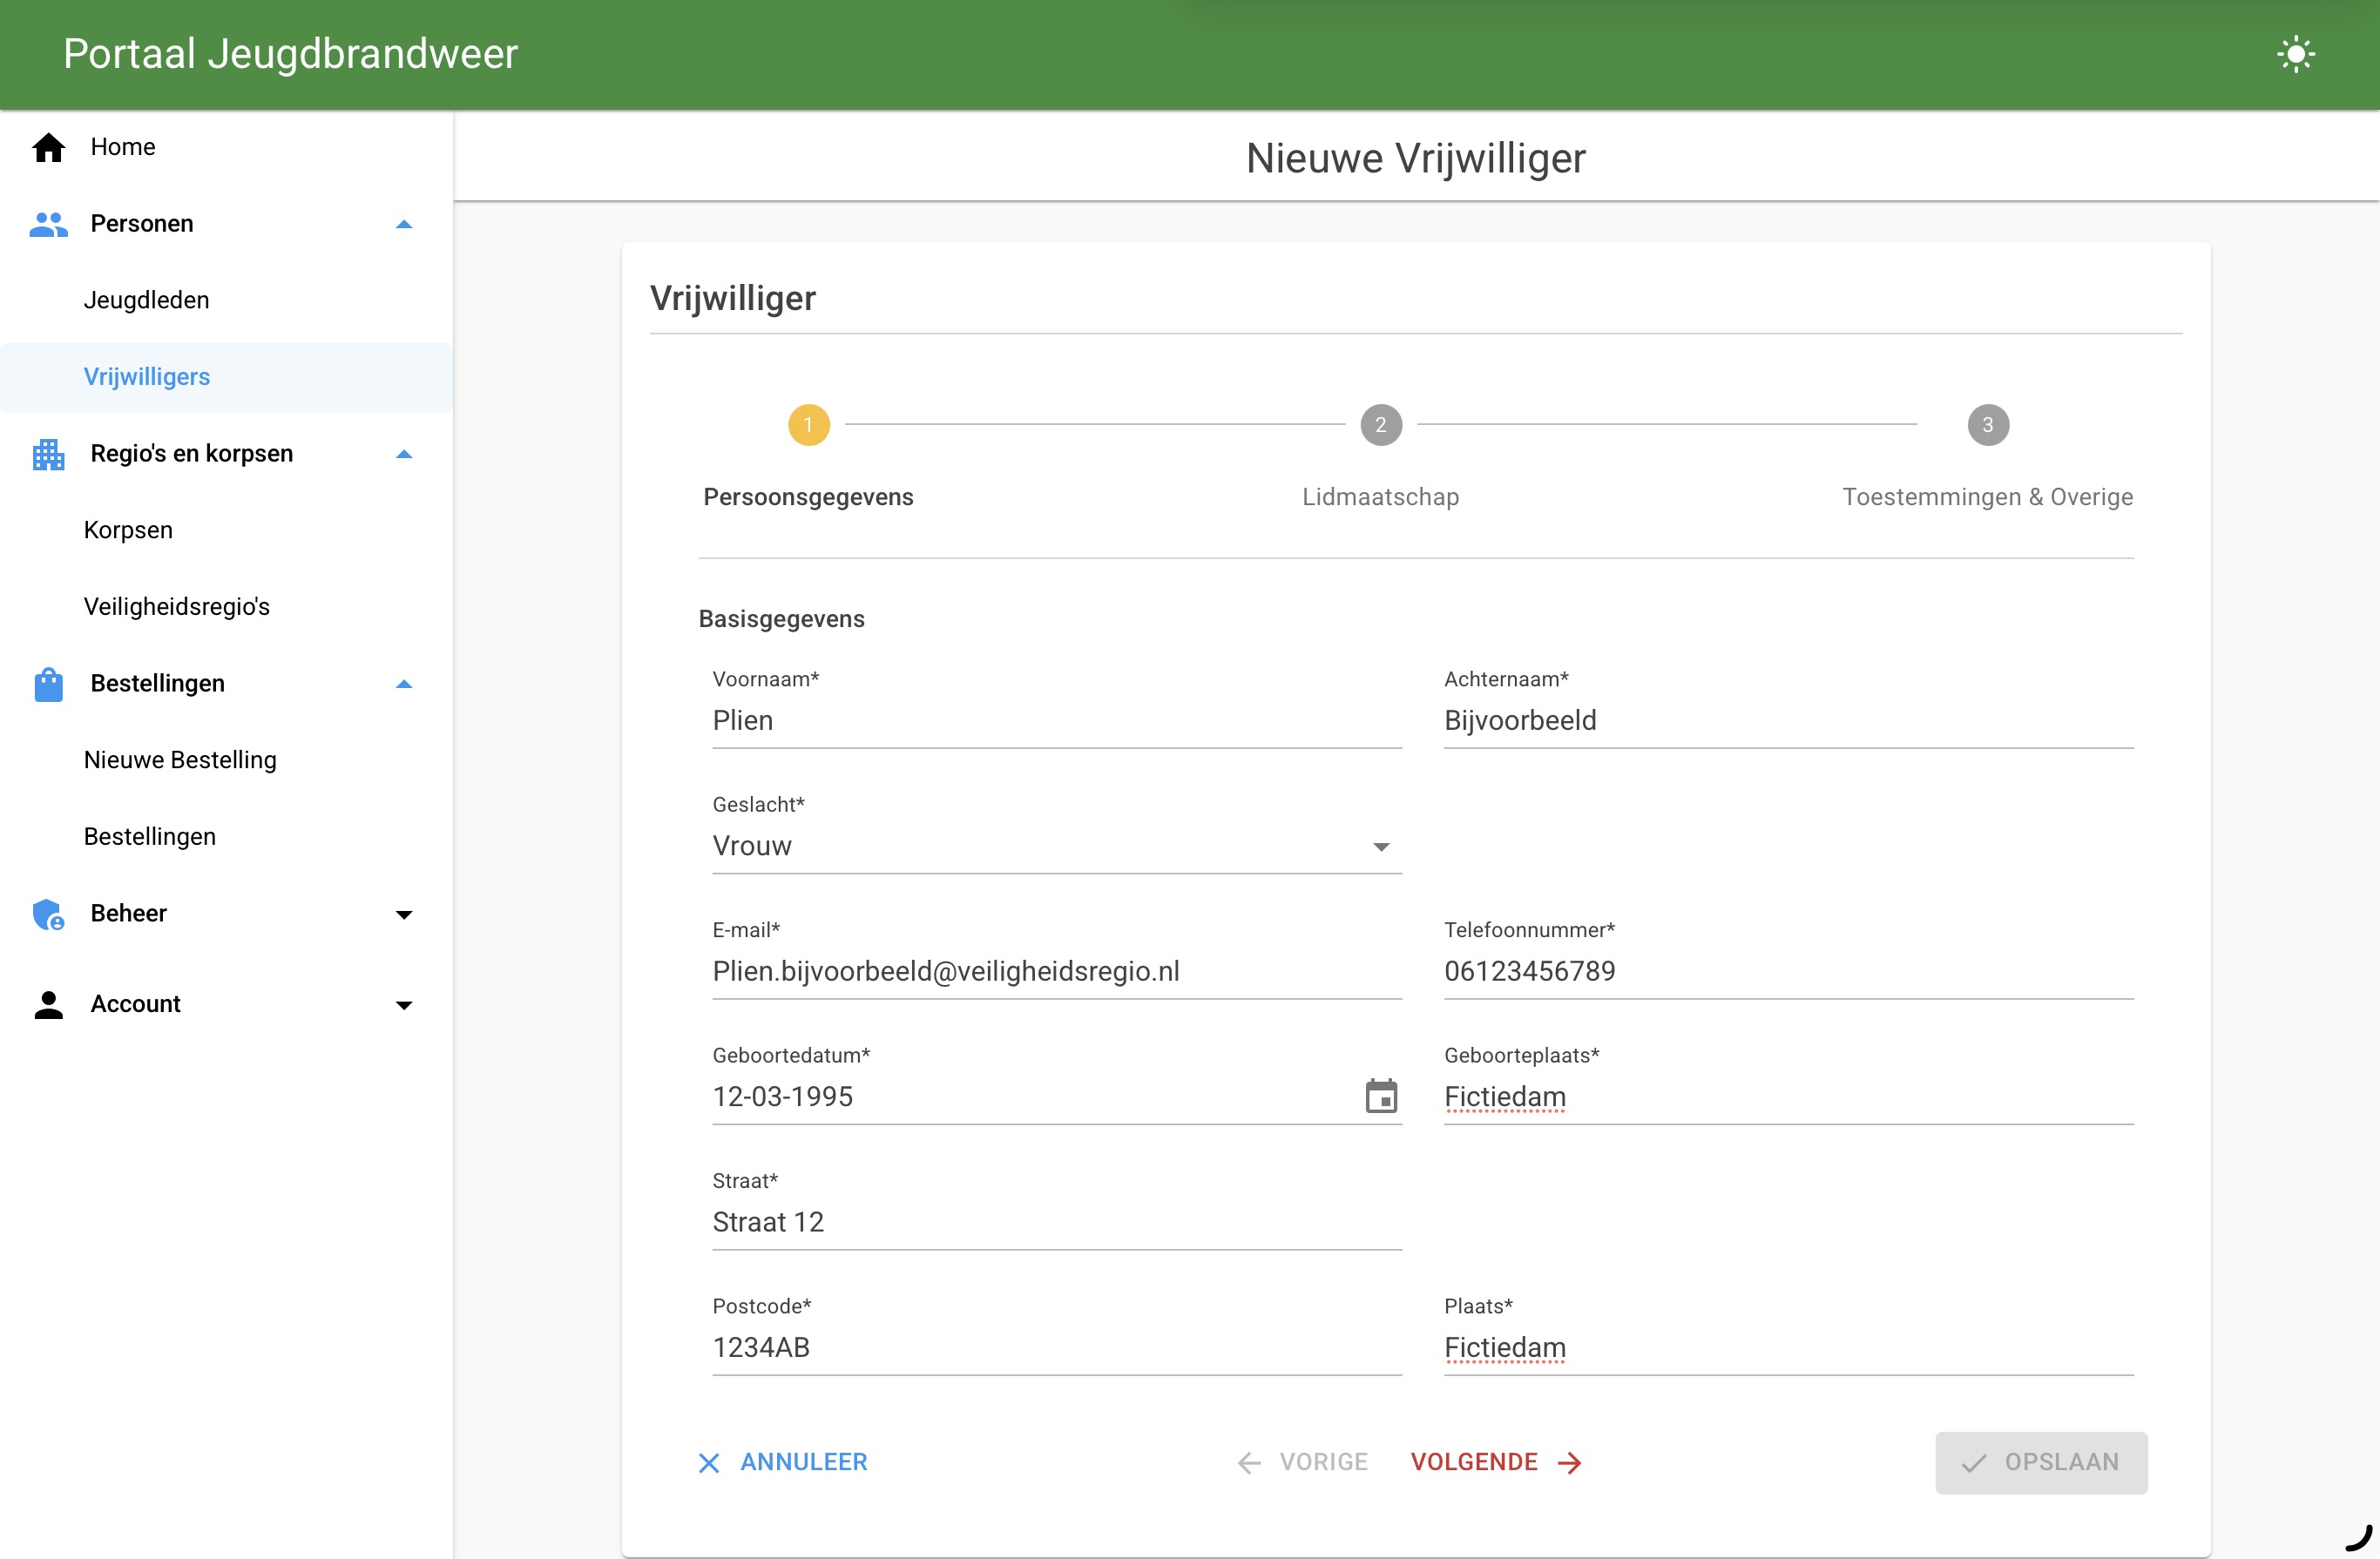Image resolution: width=2380 pixels, height=1559 pixels.
Task: Click the Personen people icon
Action: (48, 224)
